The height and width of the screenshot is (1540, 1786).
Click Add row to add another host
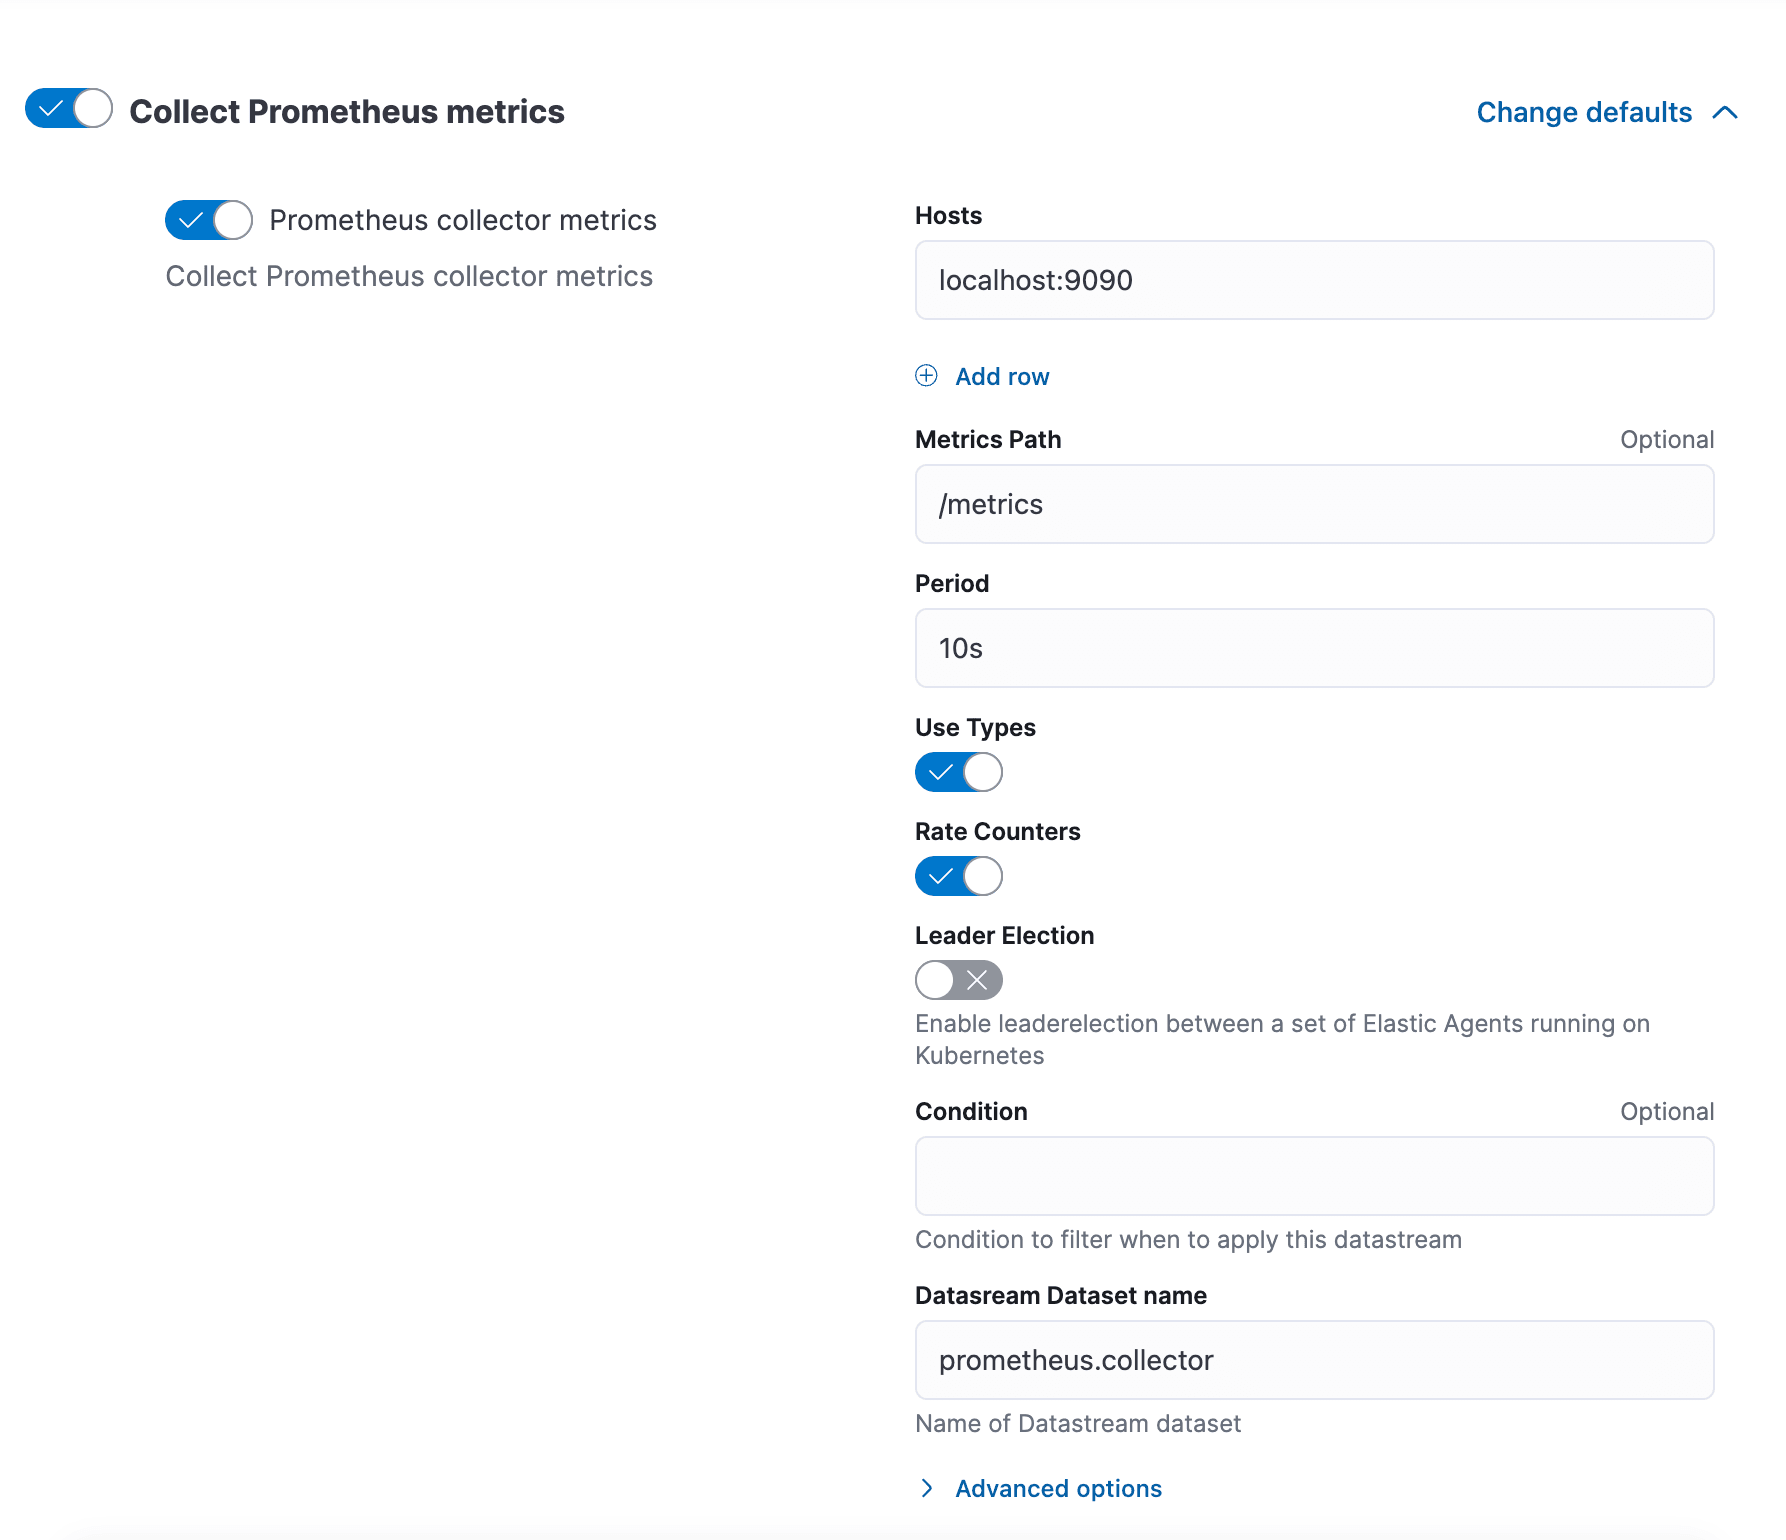pyautogui.click(x=1001, y=376)
